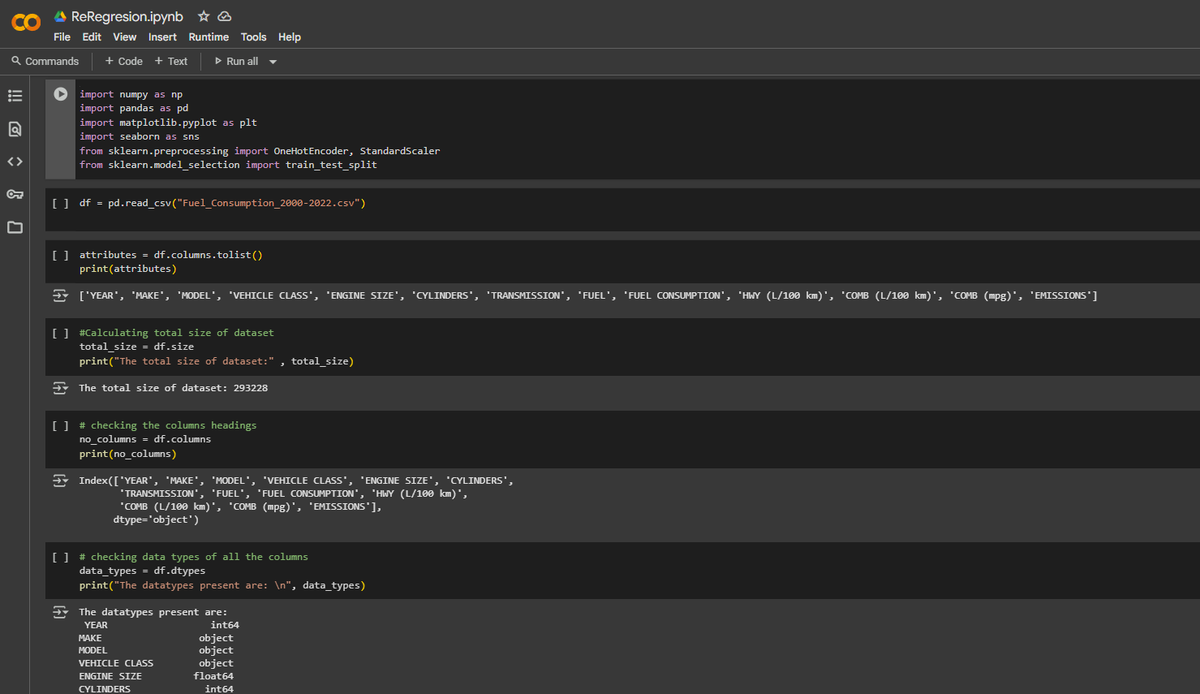
Task: Open the Commands search palette
Action: 44,61
